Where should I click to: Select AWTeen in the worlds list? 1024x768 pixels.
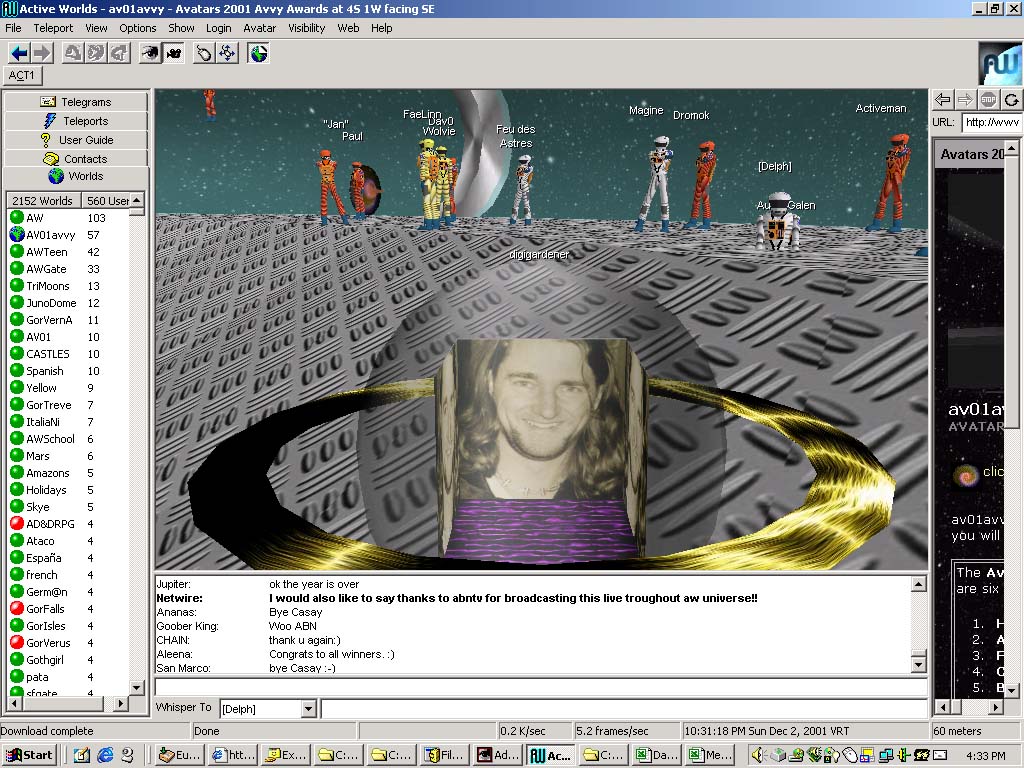47,252
